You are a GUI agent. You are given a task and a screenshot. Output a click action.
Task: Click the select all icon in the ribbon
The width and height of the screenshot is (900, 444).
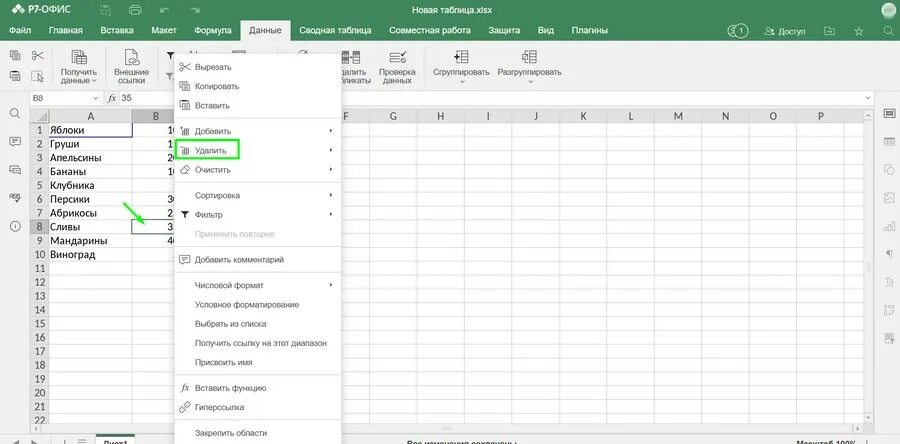click(x=37, y=76)
